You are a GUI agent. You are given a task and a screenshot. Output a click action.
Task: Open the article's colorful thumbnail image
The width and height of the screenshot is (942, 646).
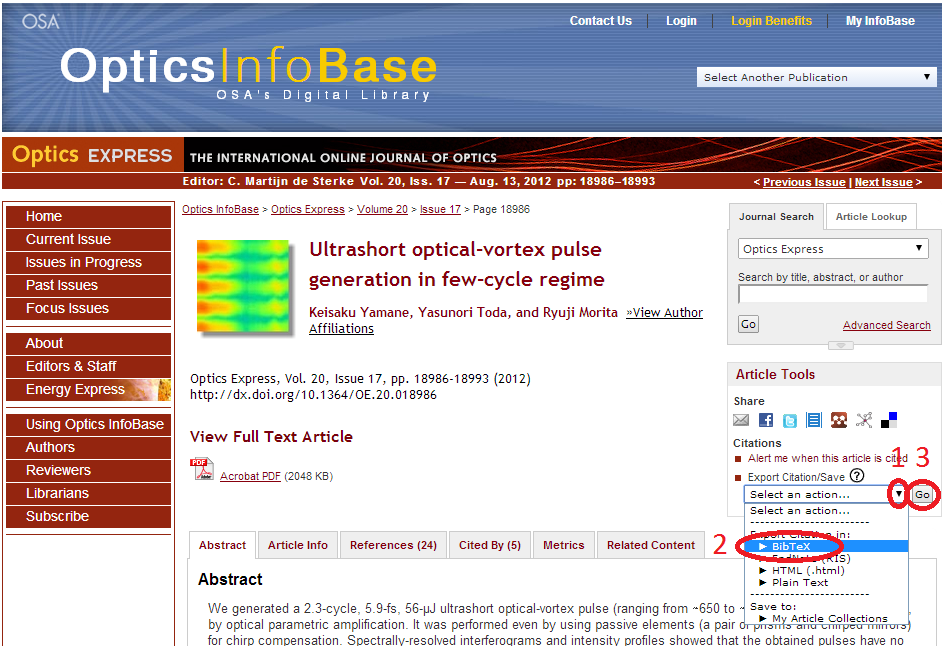243,285
